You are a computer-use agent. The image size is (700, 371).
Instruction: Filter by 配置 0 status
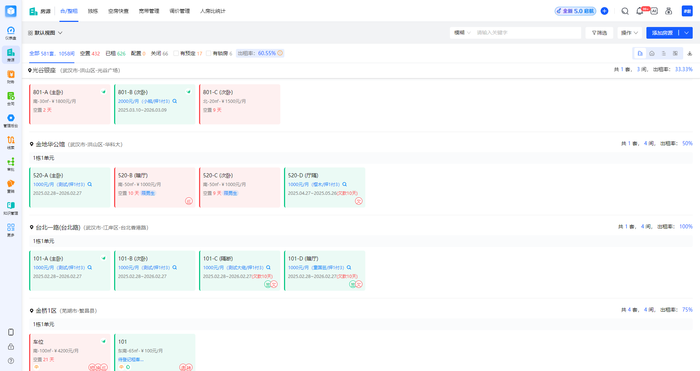pos(138,53)
